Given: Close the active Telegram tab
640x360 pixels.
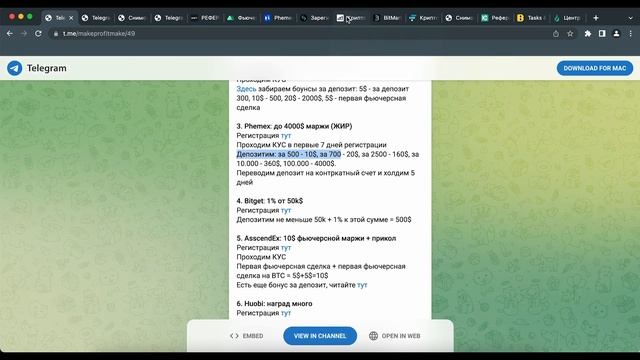Looking at the screenshot, I should click(71, 18).
